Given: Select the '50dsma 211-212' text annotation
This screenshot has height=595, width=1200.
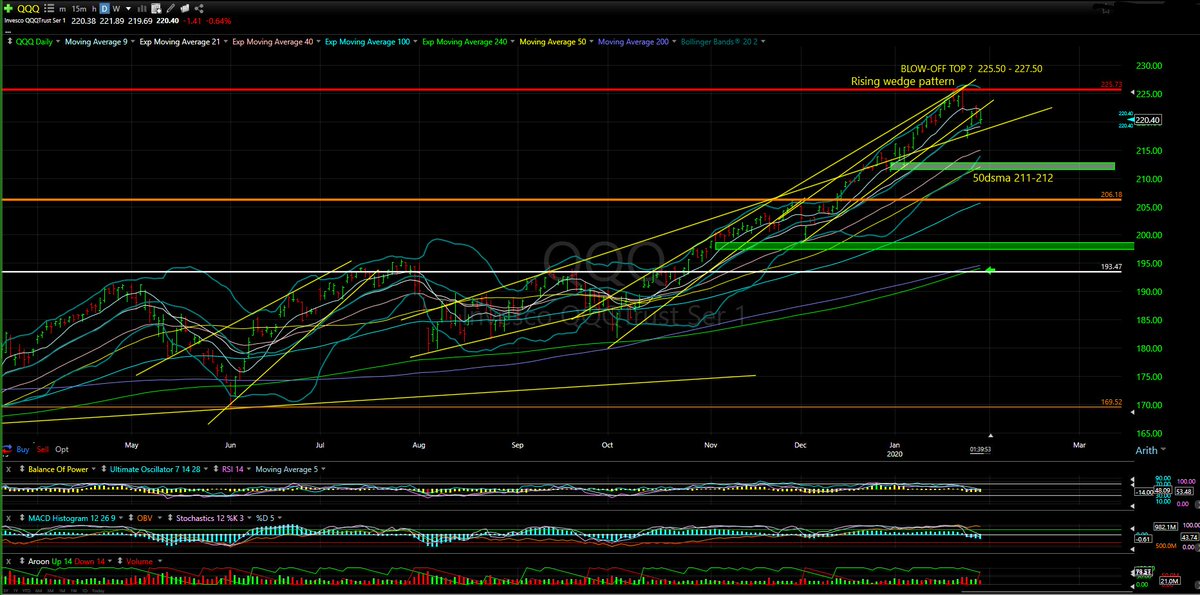Looking at the screenshot, I should pyautogui.click(x=1012, y=177).
